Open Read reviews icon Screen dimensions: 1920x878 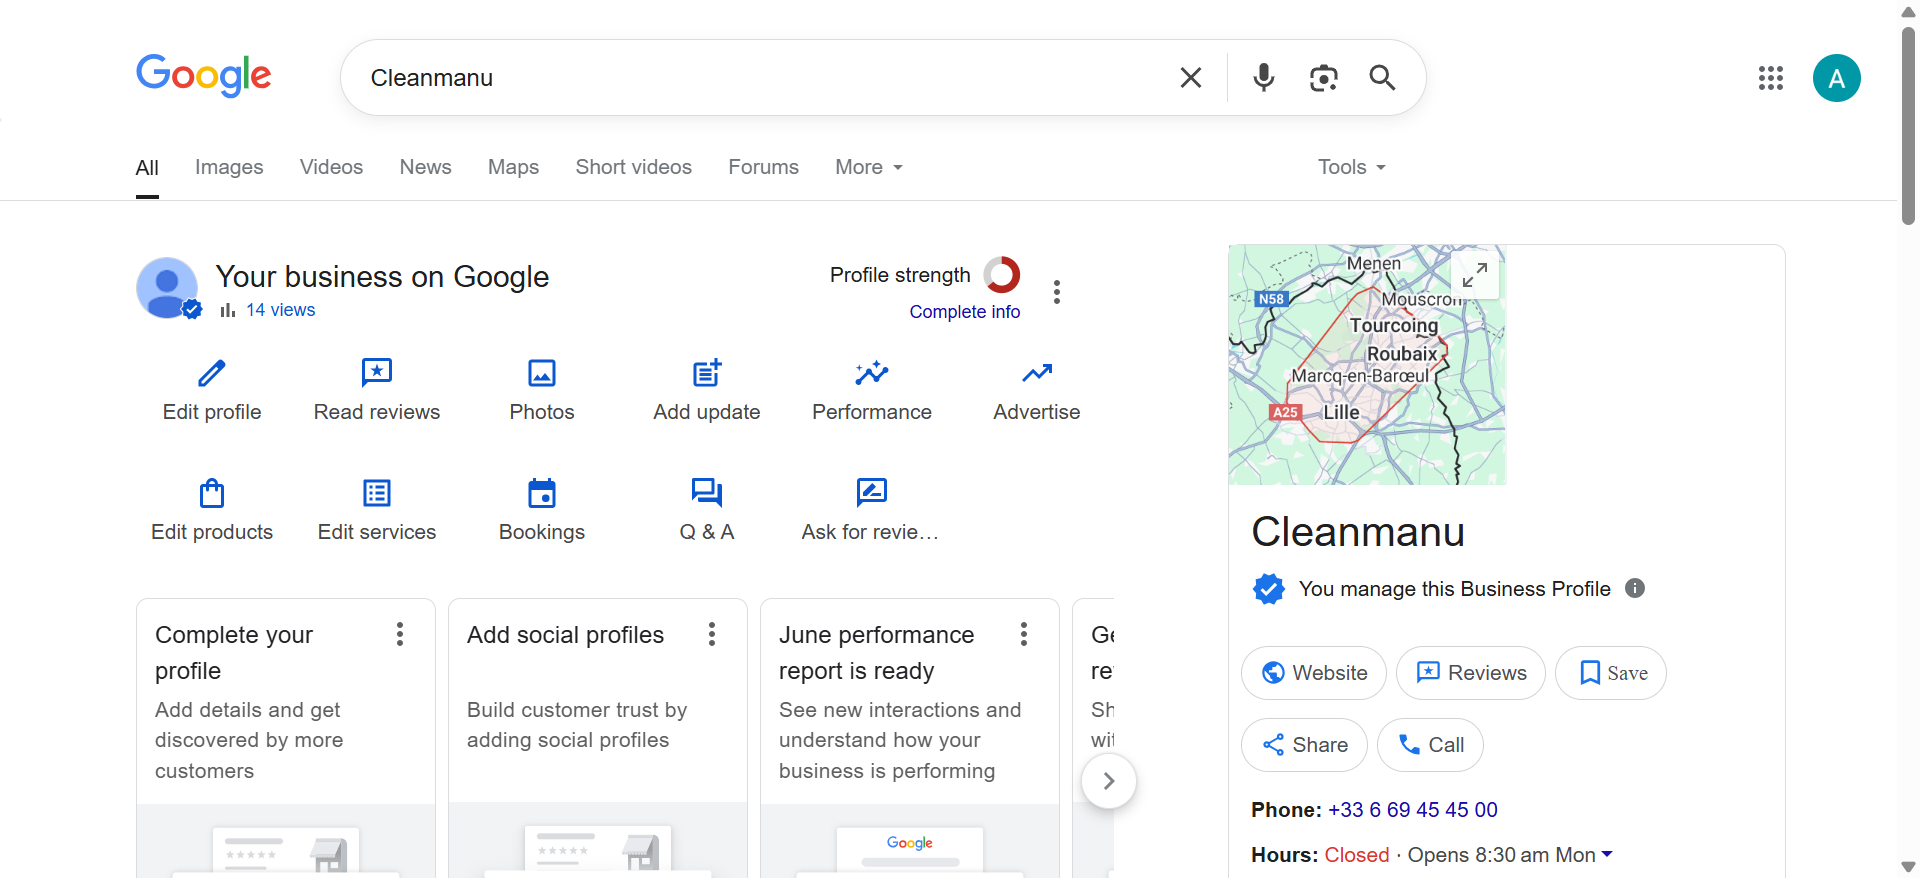click(x=377, y=373)
